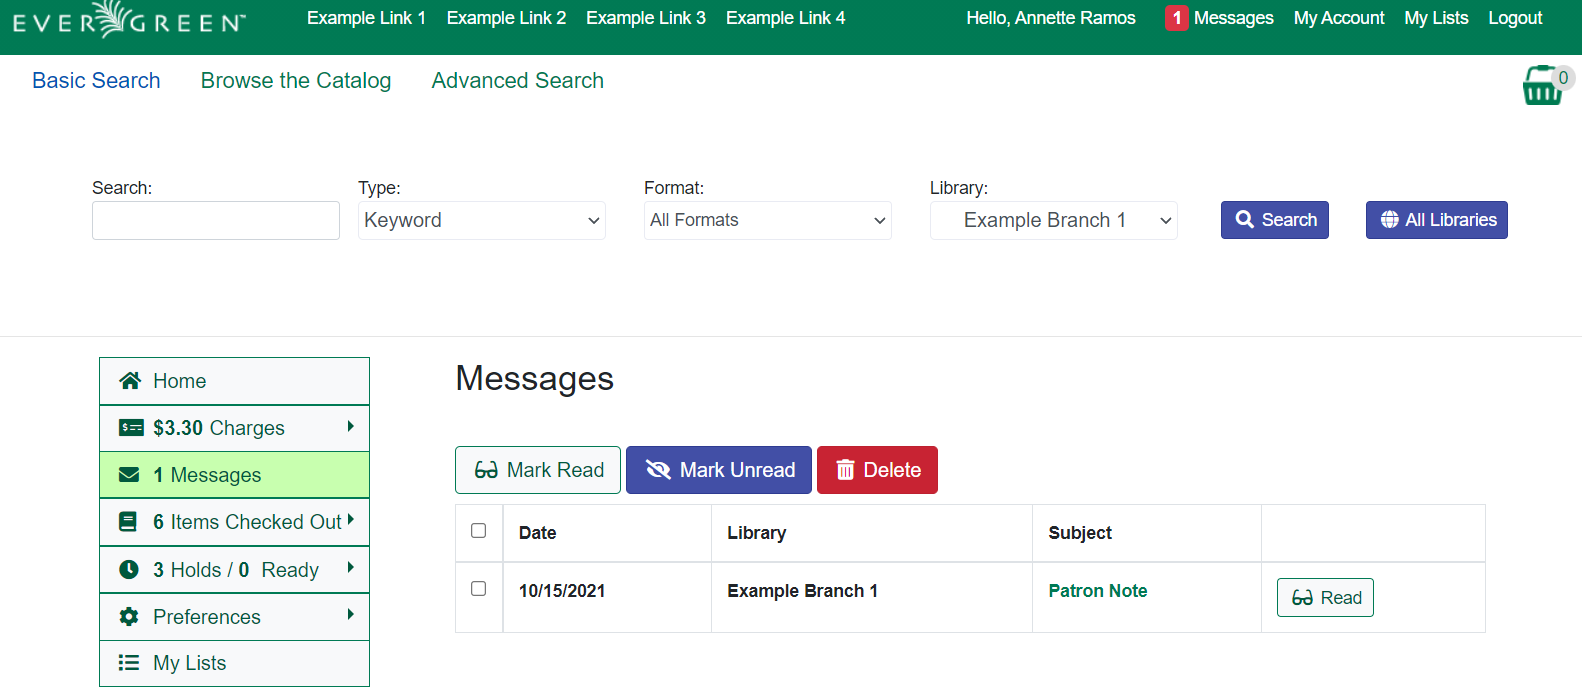
Task: Open My Lists in the sidebar
Action: tap(234, 663)
